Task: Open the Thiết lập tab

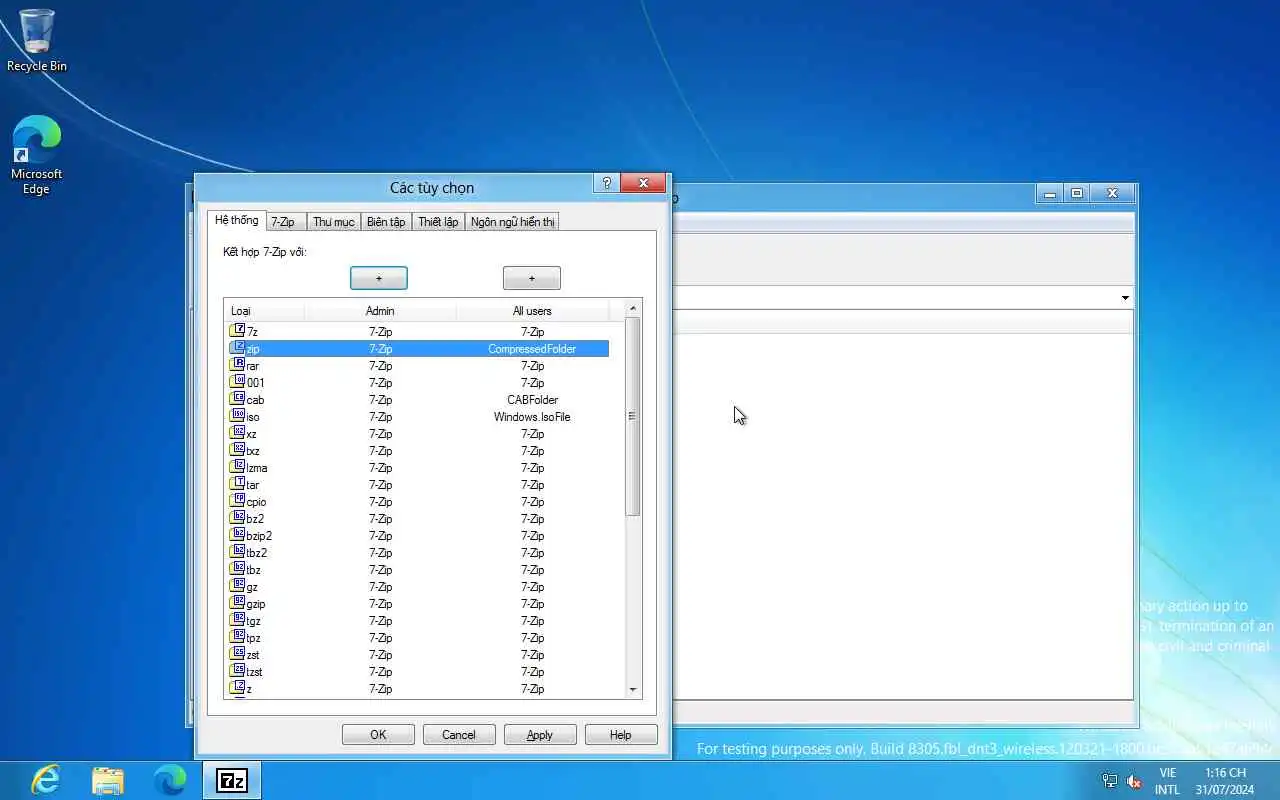Action: (438, 222)
